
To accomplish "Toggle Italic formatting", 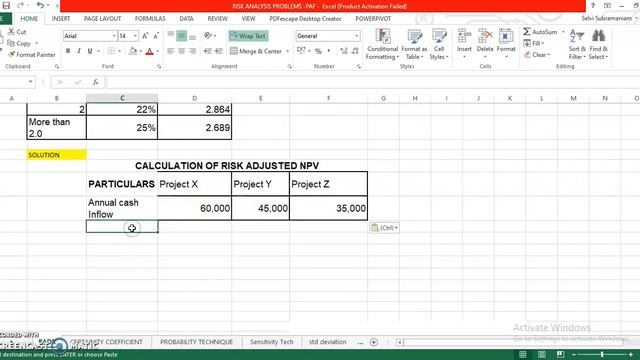I will tap(79, 51).
